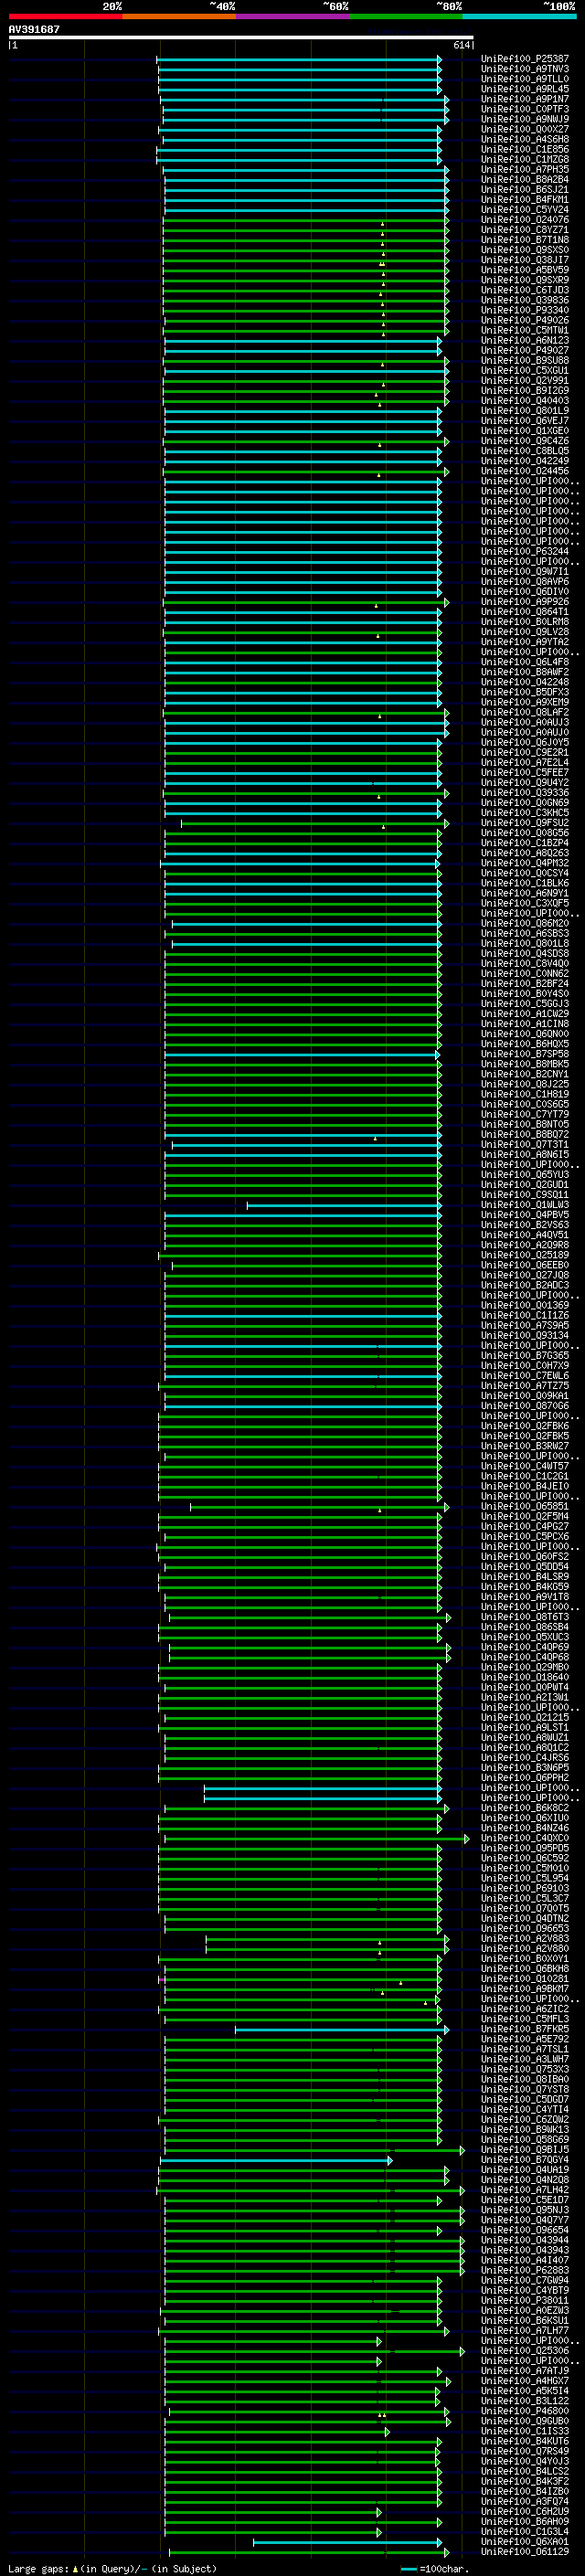Select hit label UniRef100_Q25189
585x2576 pixels.
[x=525, y=1254]
